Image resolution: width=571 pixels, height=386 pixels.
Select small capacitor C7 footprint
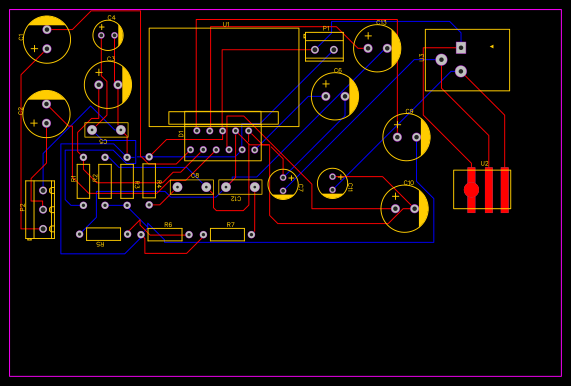(283, 184)
